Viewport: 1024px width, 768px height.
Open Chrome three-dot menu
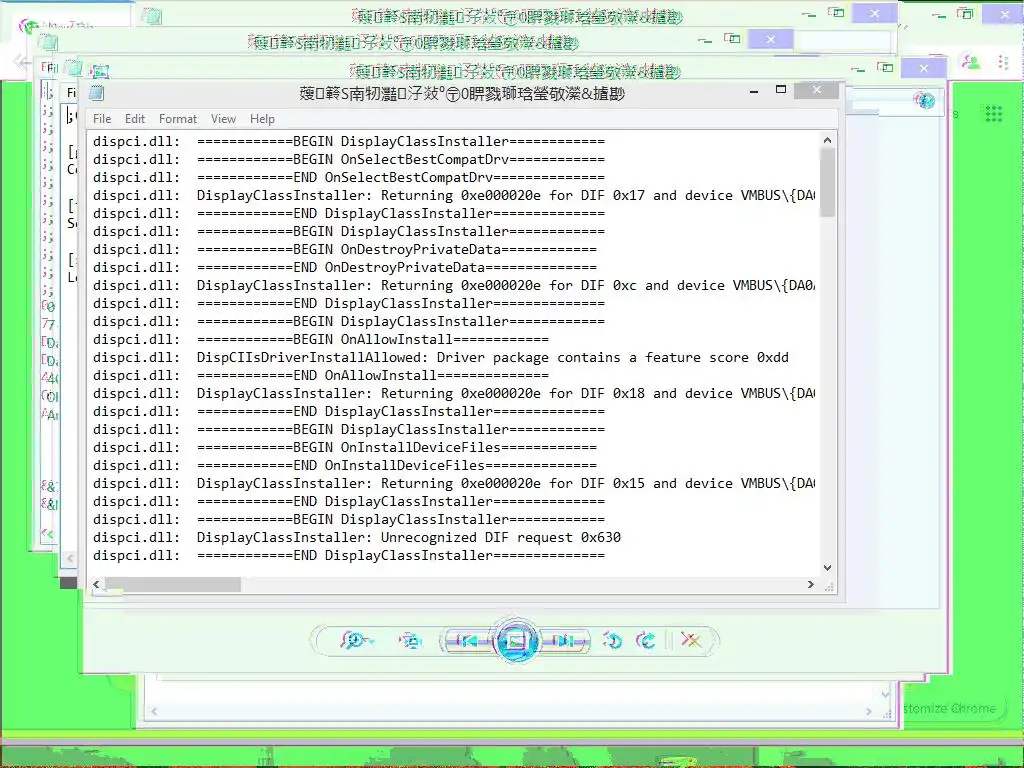pos(1003,62)
